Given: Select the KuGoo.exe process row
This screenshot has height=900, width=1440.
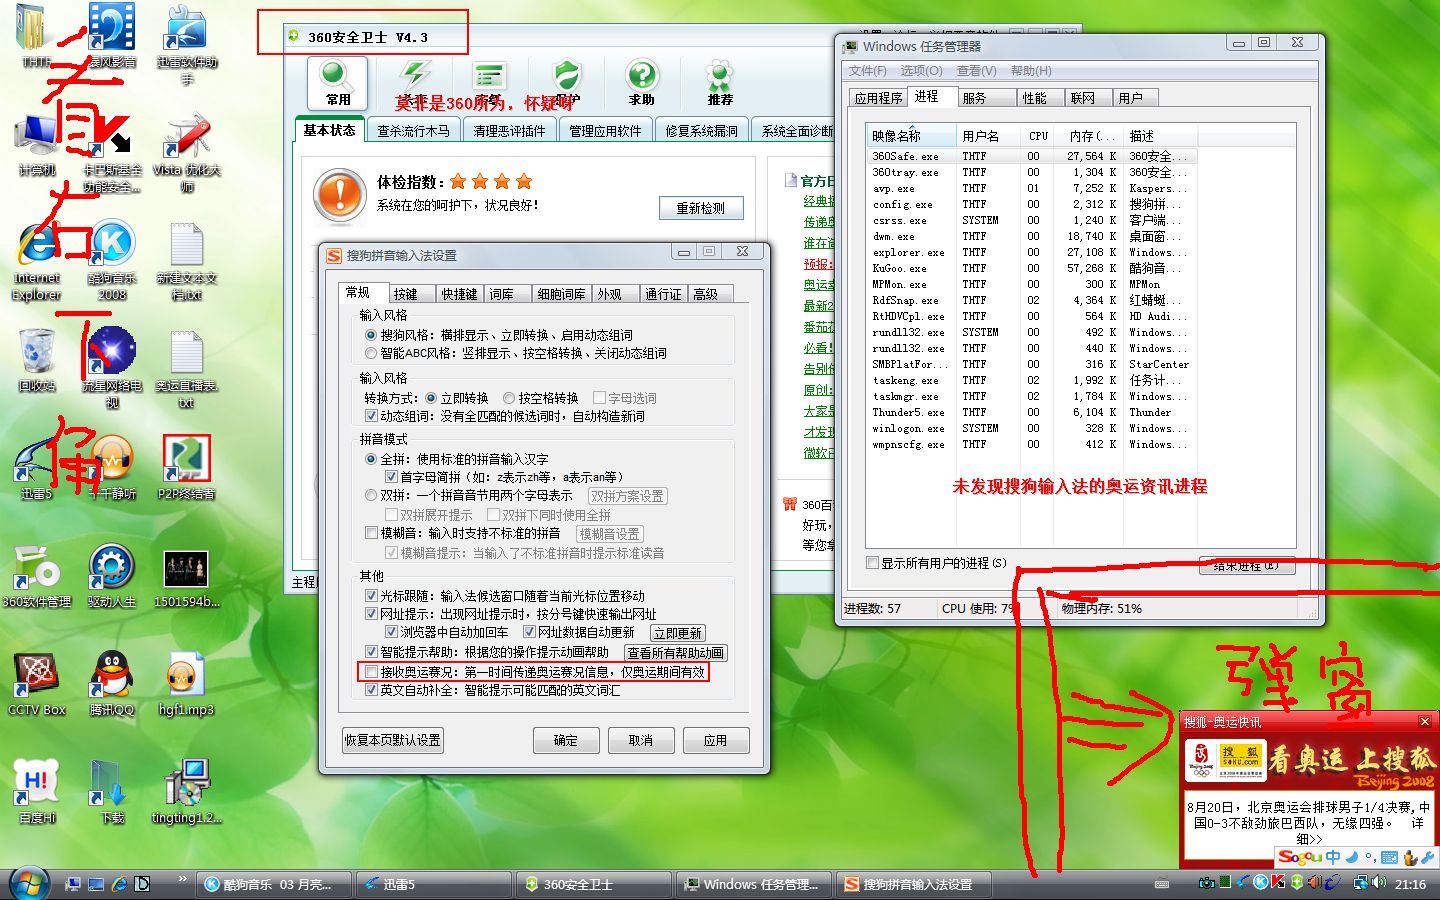Looking at the screenshot, I should click(x=1031, y=268).
